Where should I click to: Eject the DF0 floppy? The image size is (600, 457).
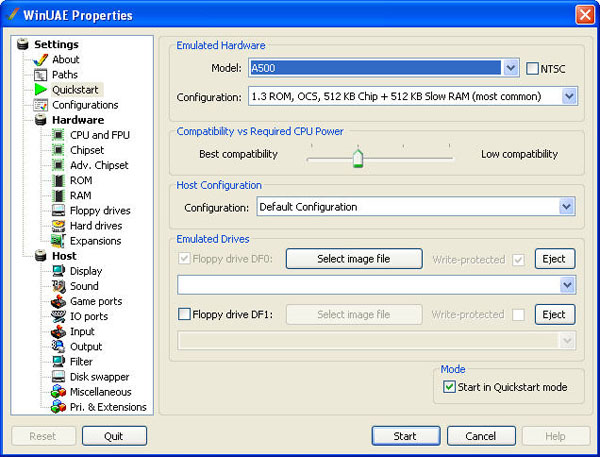[x=555, y=259]
